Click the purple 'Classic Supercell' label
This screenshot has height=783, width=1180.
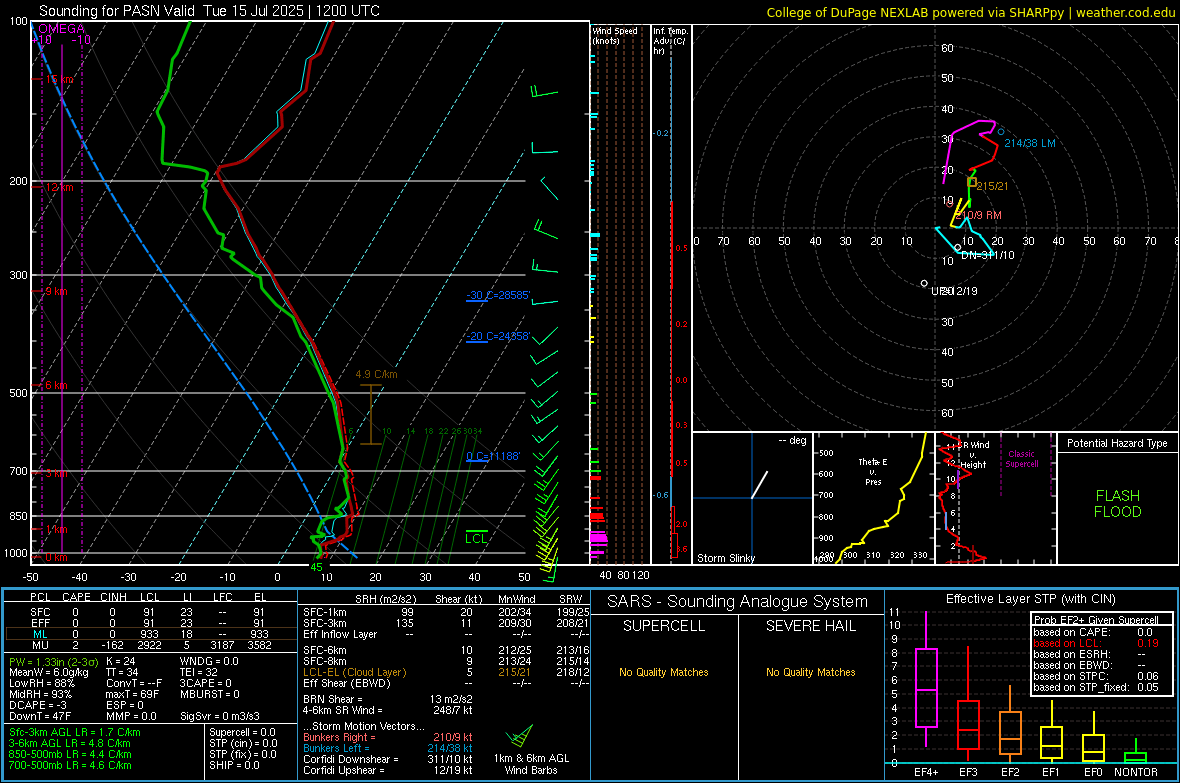[1021, 459]
